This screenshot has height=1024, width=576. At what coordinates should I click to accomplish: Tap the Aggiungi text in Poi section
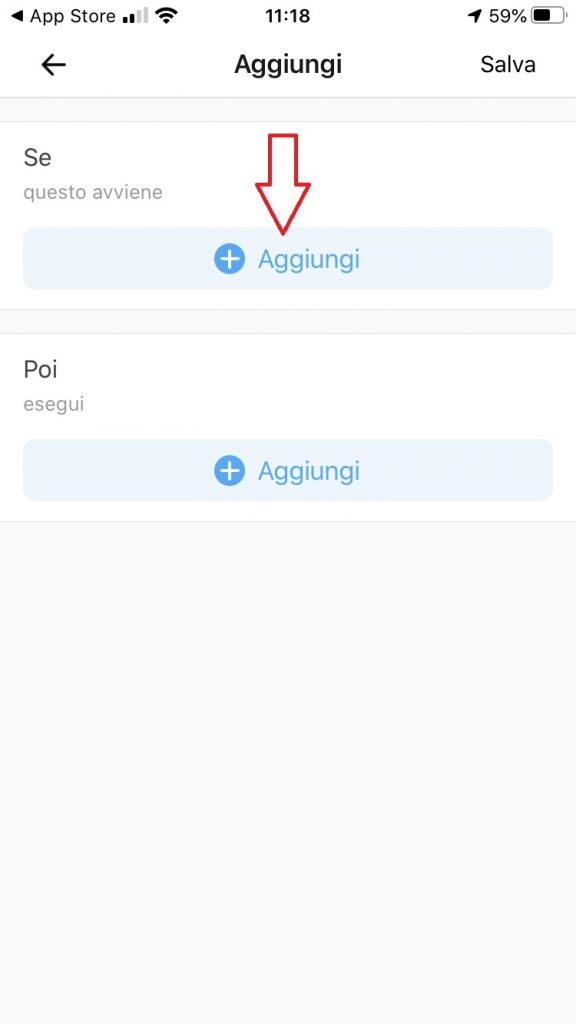coord(309,472)
